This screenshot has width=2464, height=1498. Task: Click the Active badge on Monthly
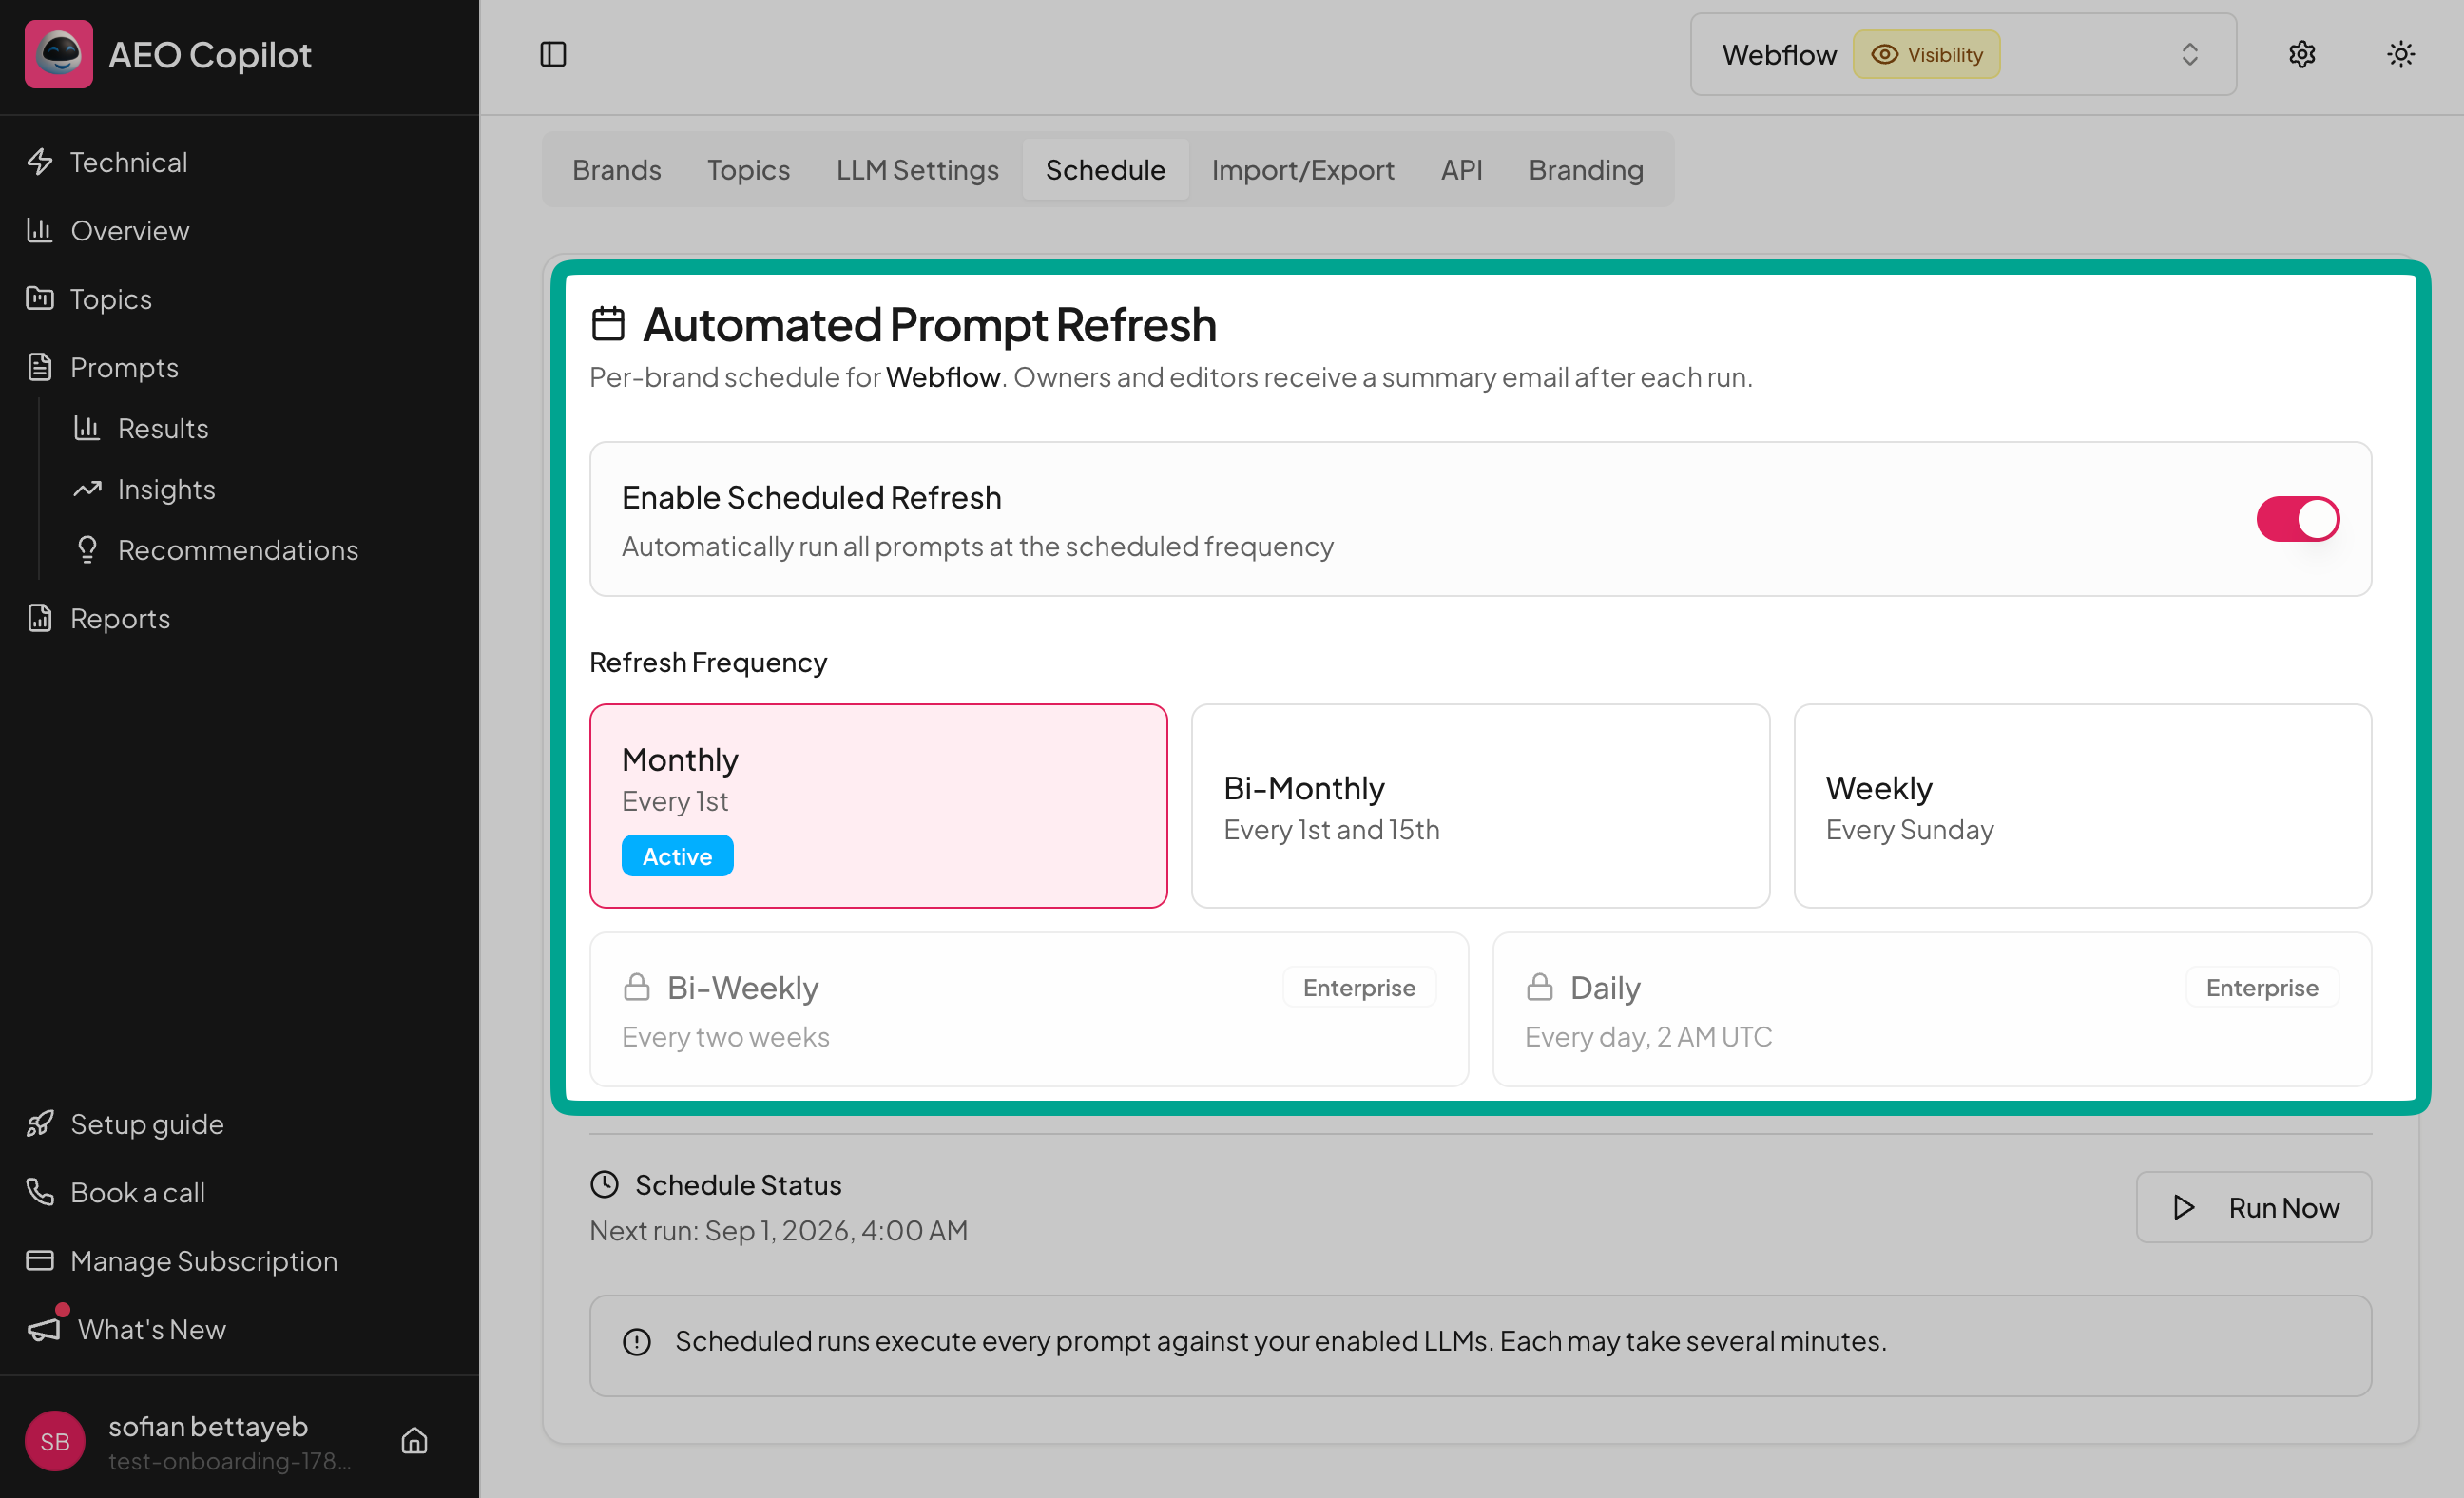click(677, 856)
